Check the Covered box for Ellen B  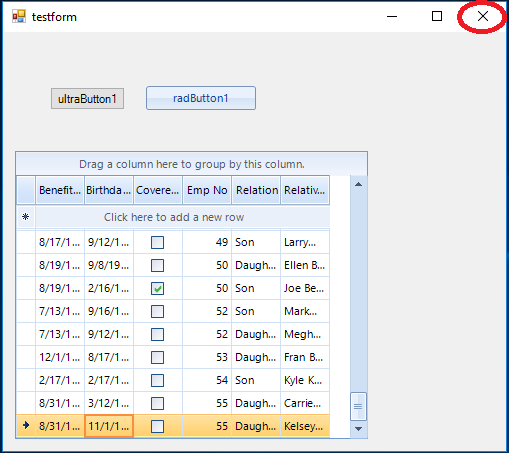(x=157, y=265)
